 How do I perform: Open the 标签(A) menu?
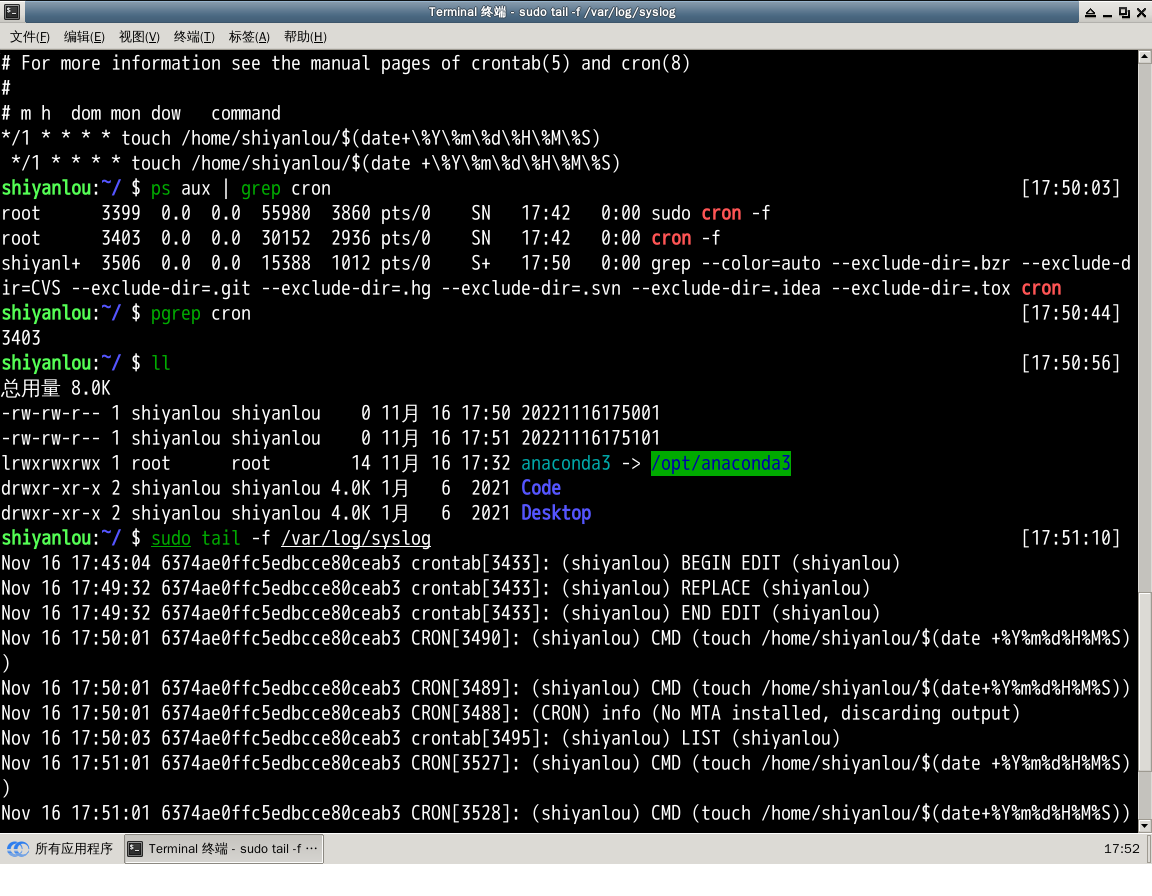249,37
